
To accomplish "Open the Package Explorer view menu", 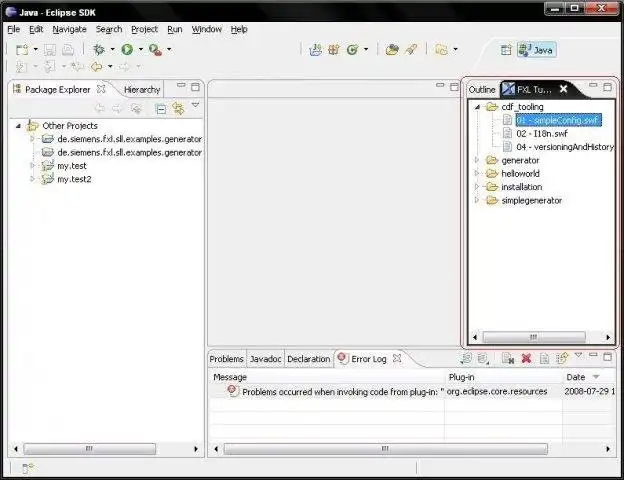I will (195, 105).
